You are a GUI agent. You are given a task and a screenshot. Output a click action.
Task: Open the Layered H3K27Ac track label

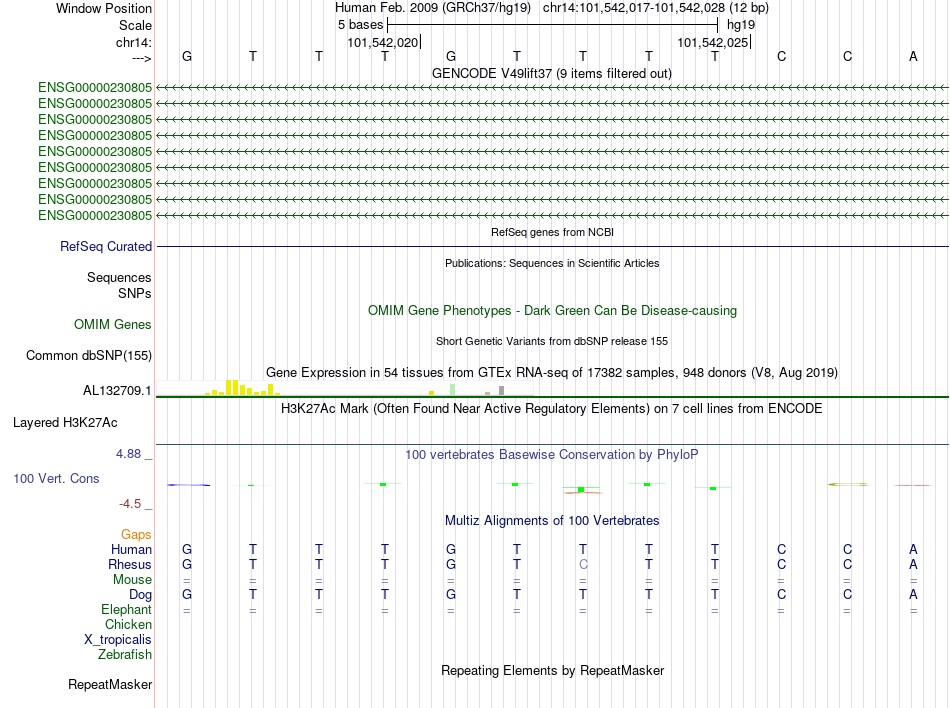[x=65, y=423]
